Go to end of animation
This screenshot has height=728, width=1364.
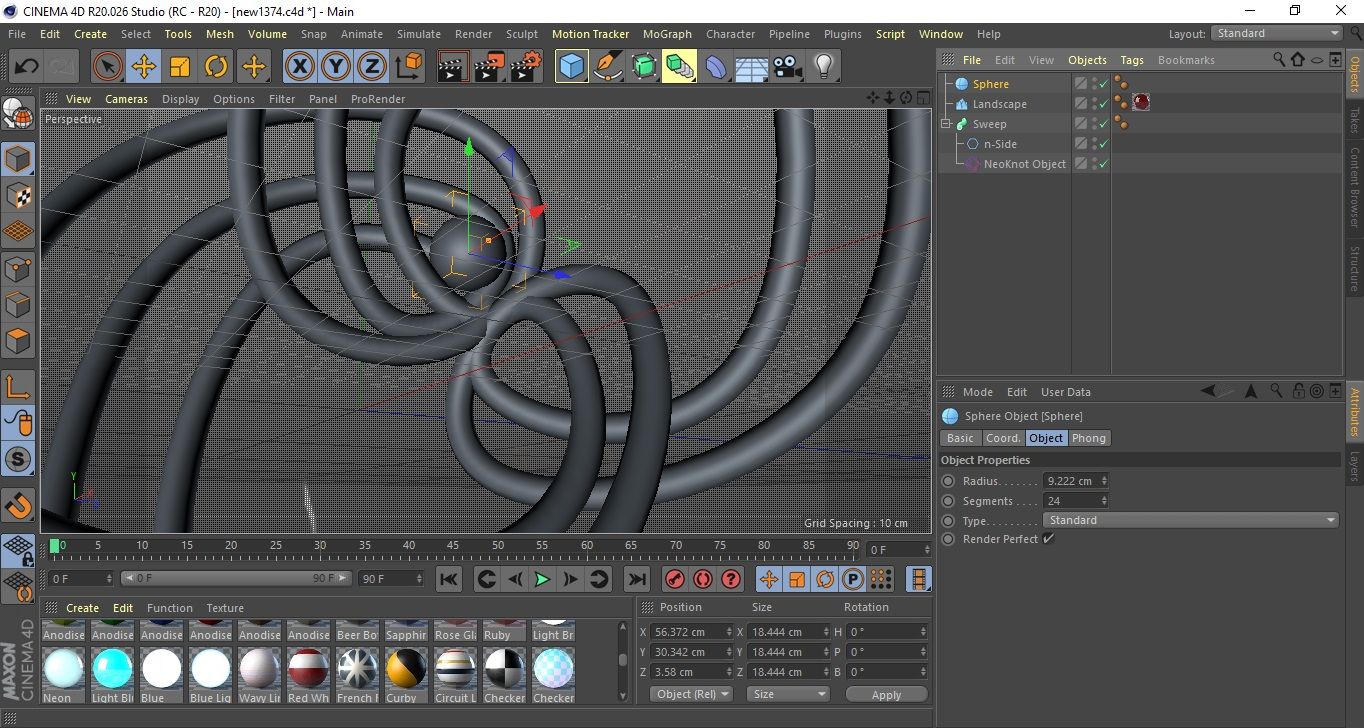click(636, 579)
